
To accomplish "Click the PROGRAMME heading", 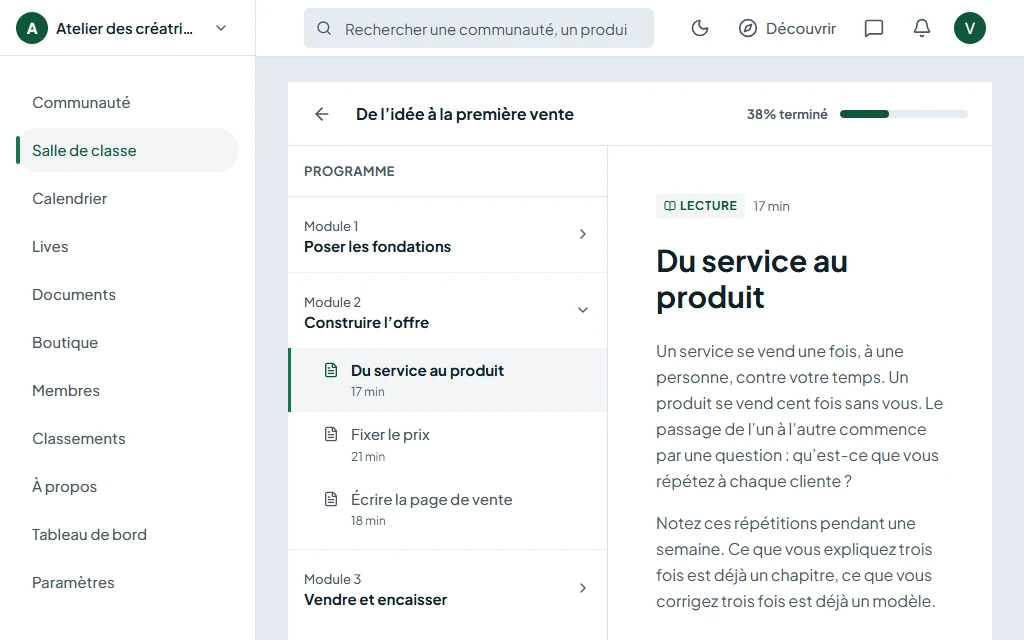I will pyautogui.click(x=349, y=171).
